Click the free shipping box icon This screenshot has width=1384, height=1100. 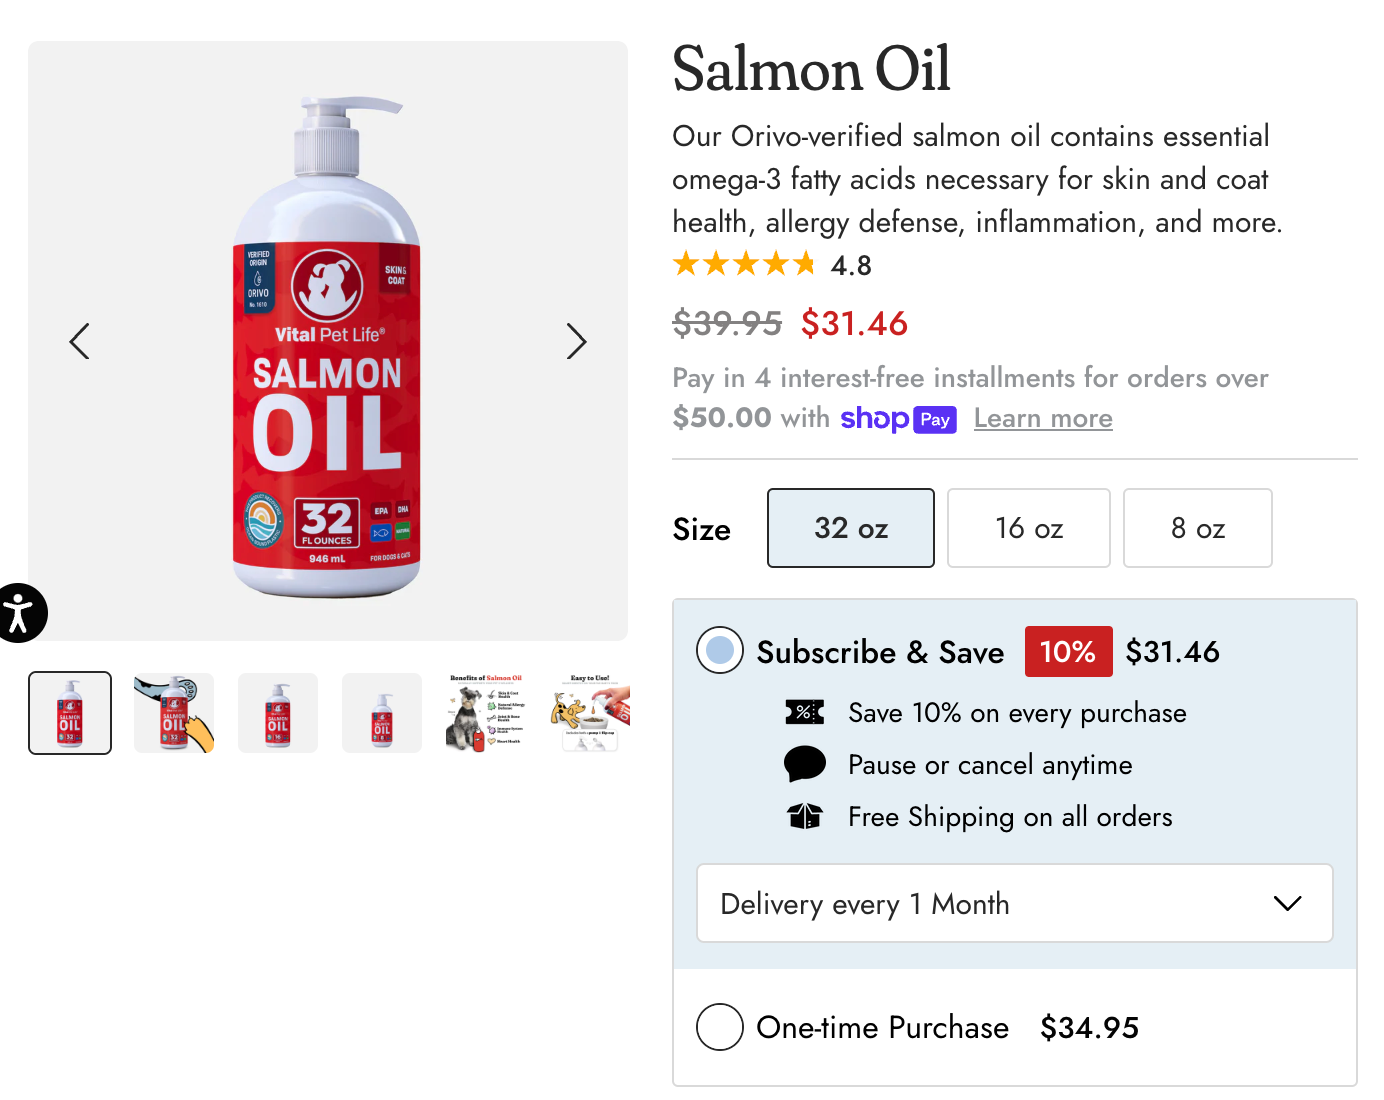(805, 817)
